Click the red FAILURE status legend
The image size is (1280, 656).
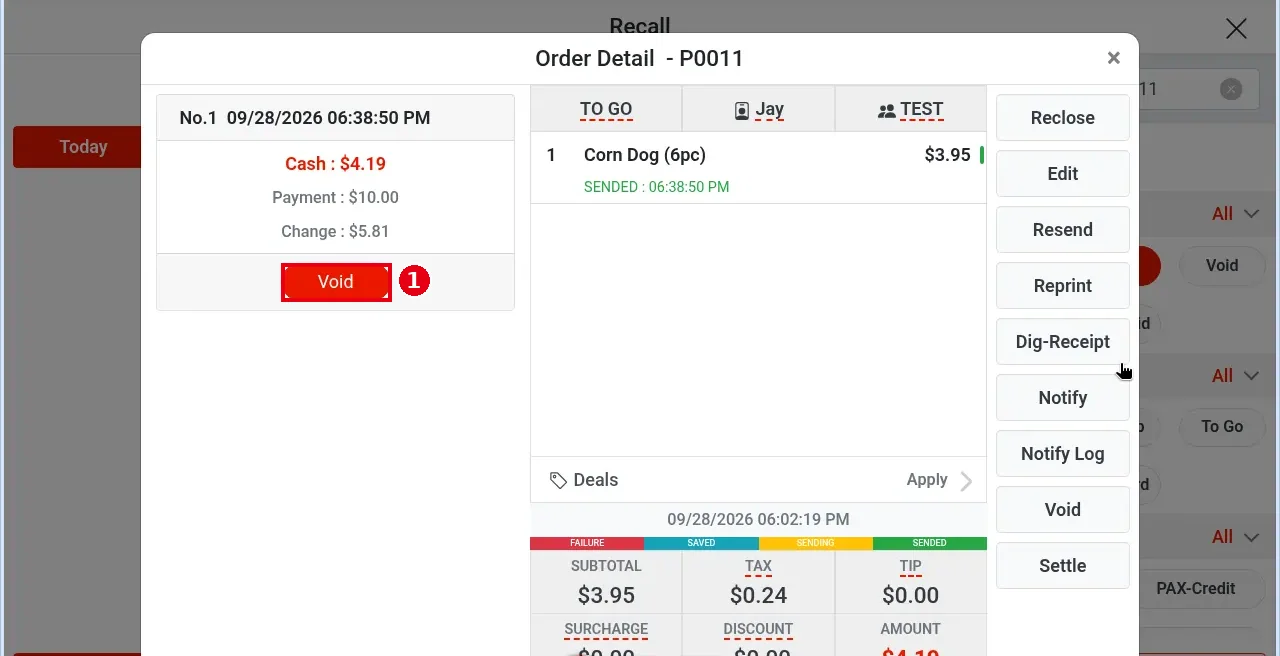[x=587, y=543]
